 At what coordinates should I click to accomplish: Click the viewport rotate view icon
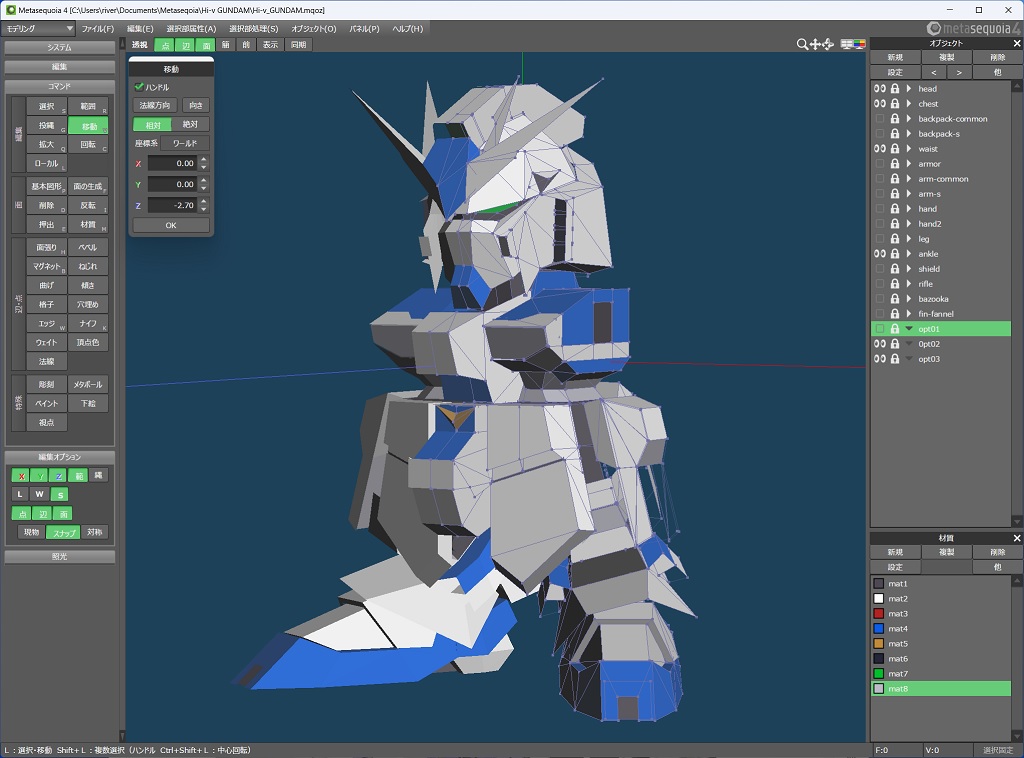[828, 44]
